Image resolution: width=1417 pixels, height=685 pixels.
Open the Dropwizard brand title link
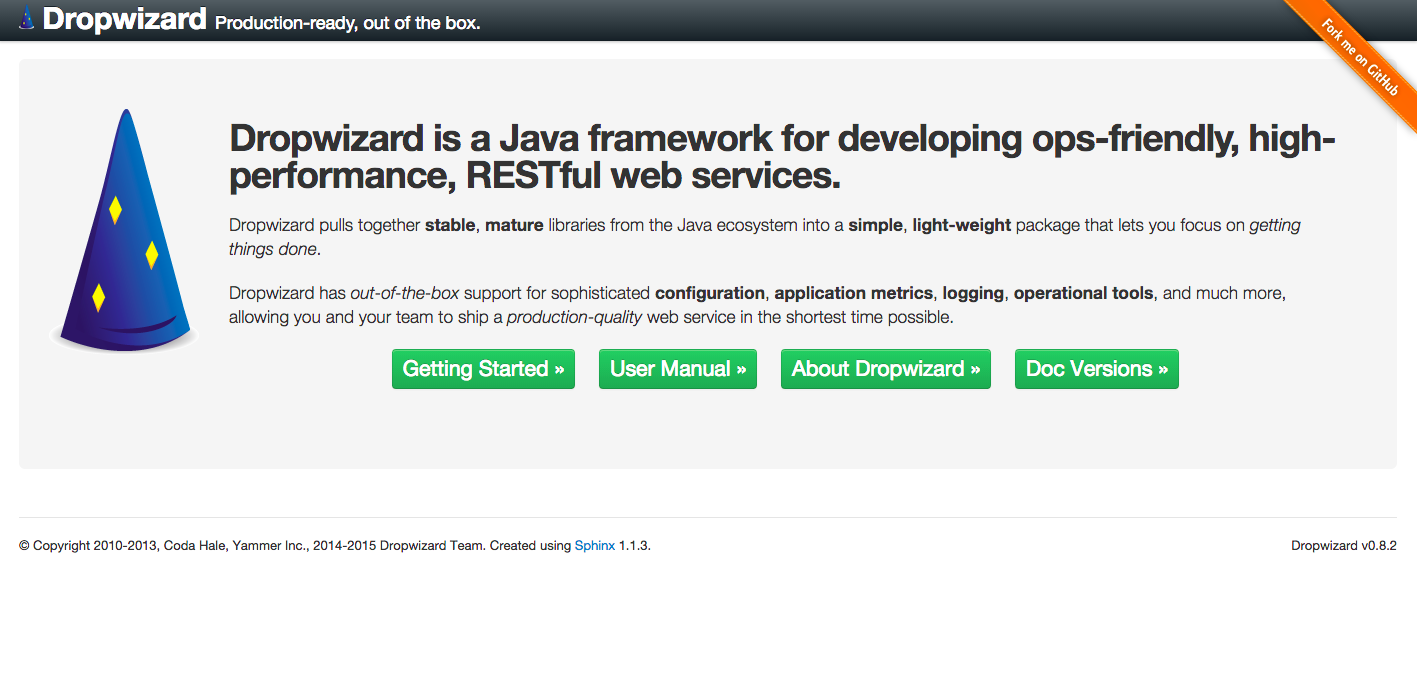pyautogui.click(x=125, y=19)
